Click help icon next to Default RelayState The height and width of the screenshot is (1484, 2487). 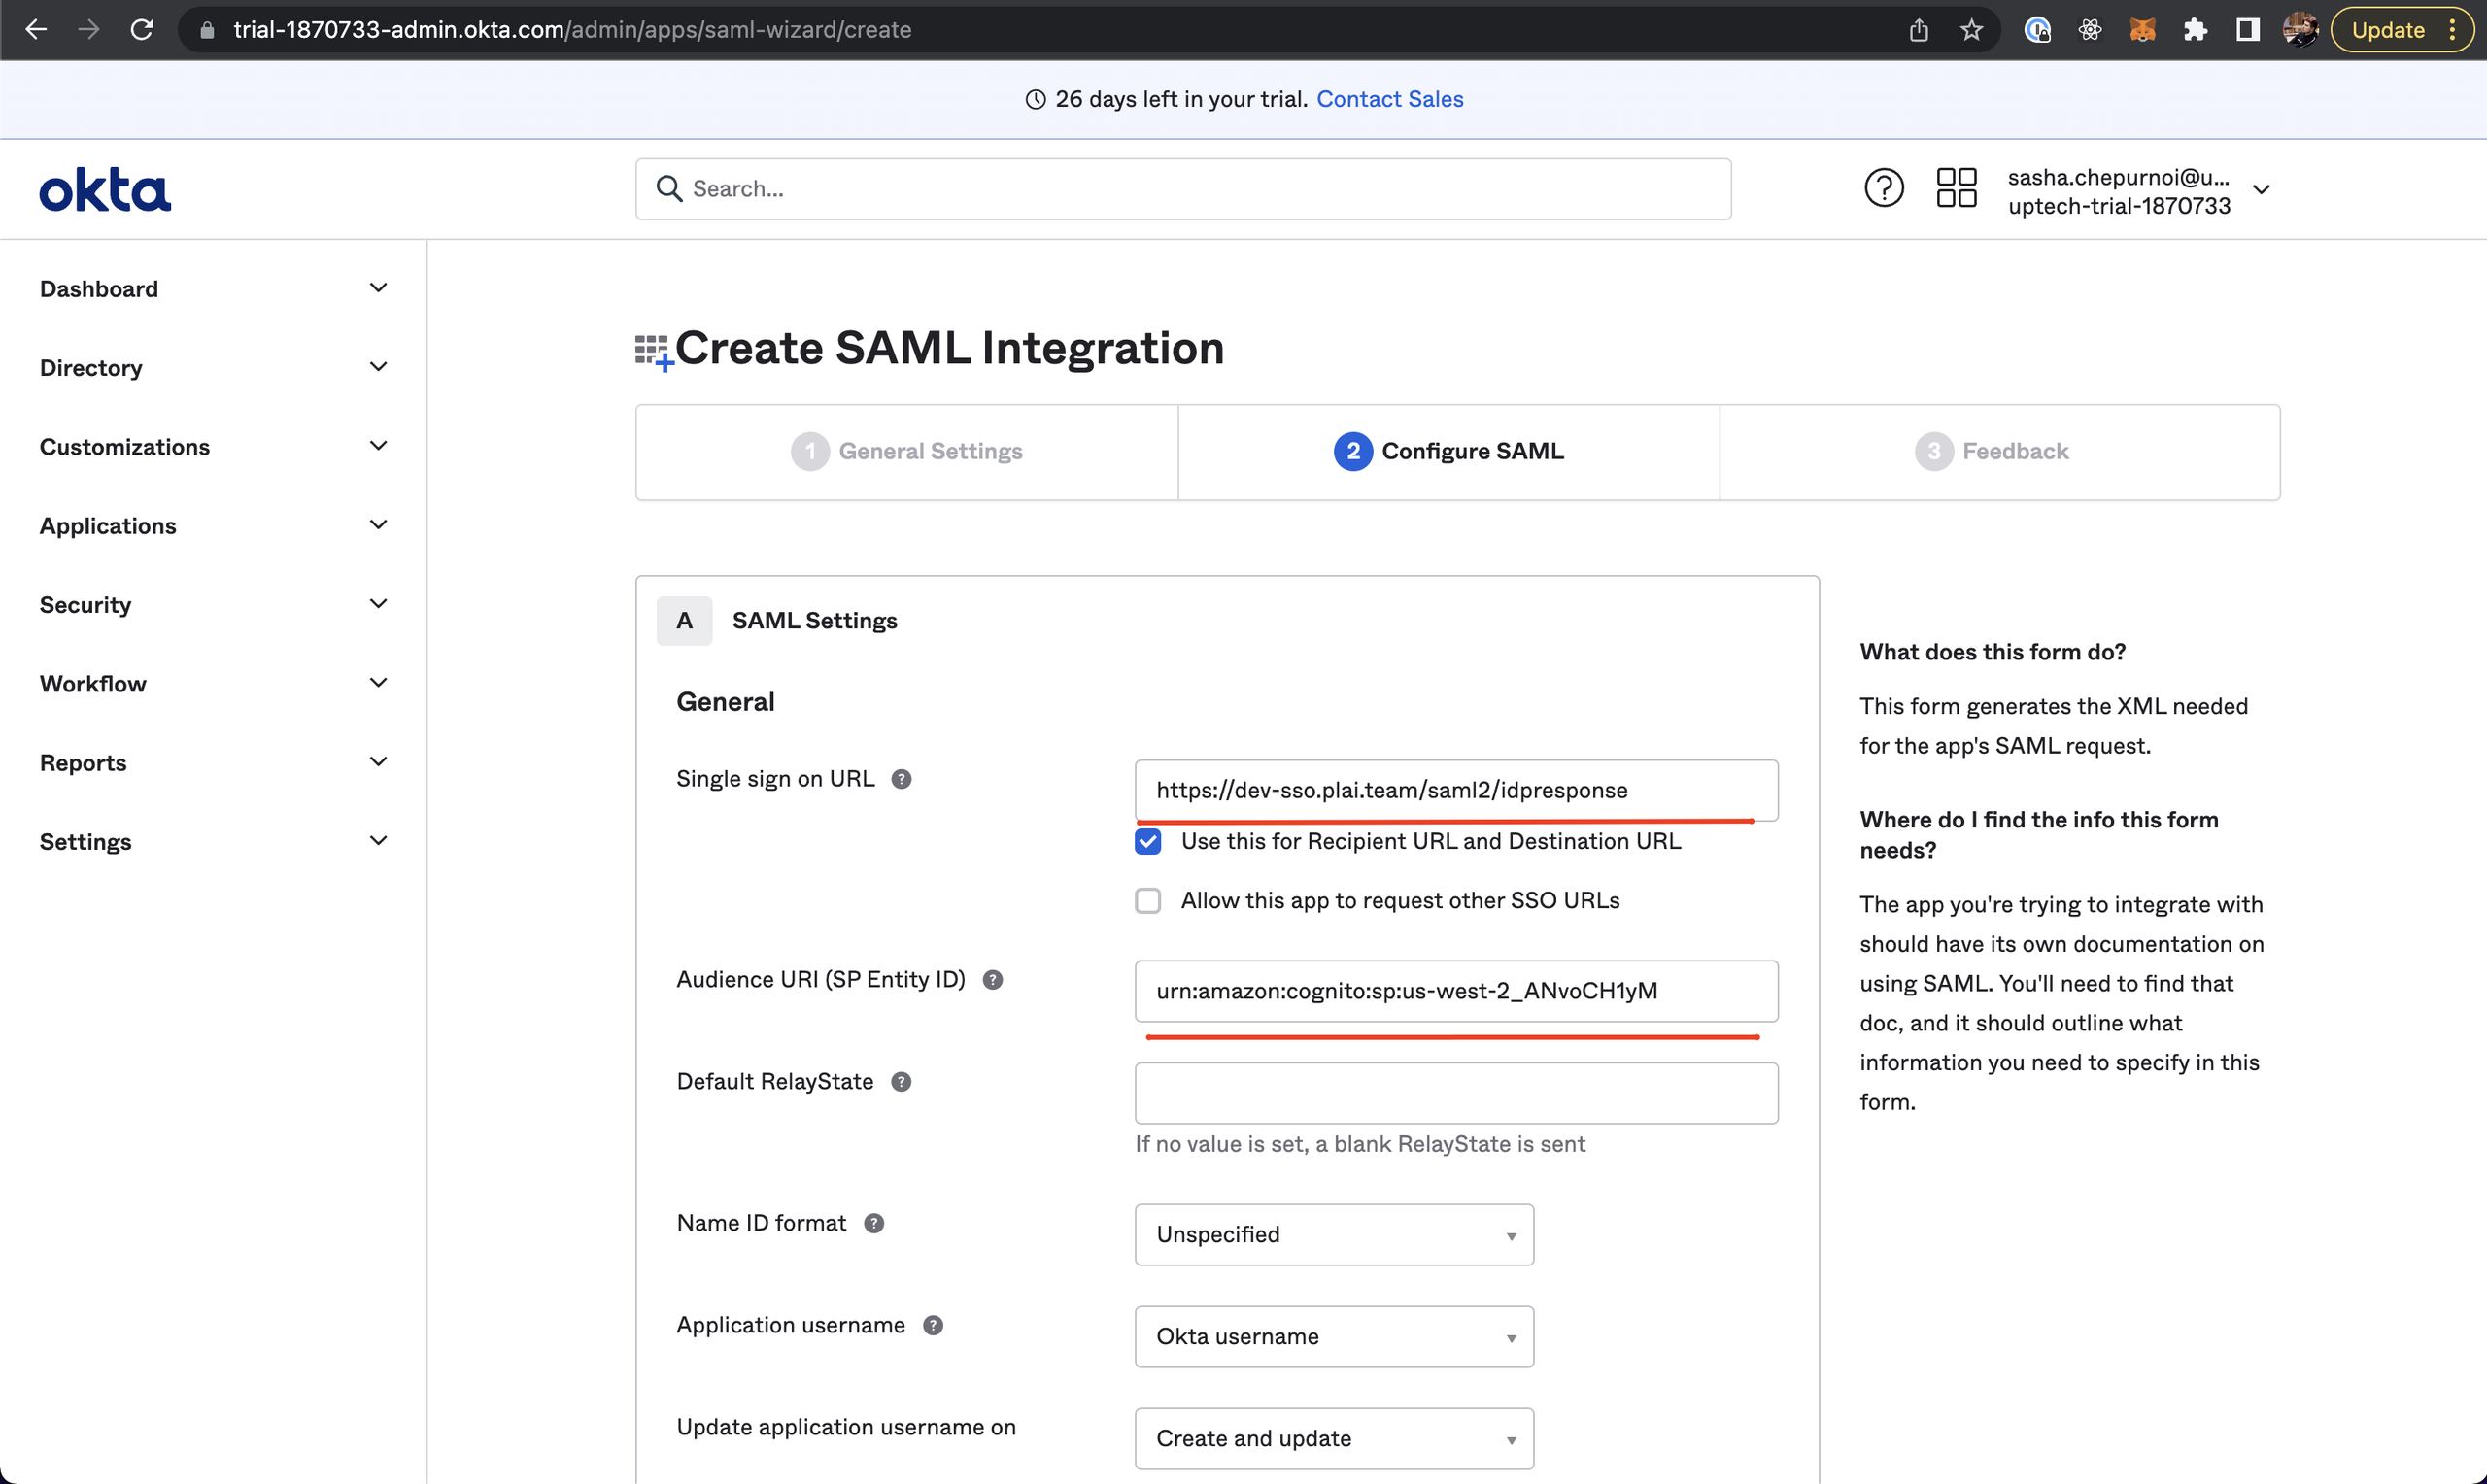click(x=901, y=1082)
